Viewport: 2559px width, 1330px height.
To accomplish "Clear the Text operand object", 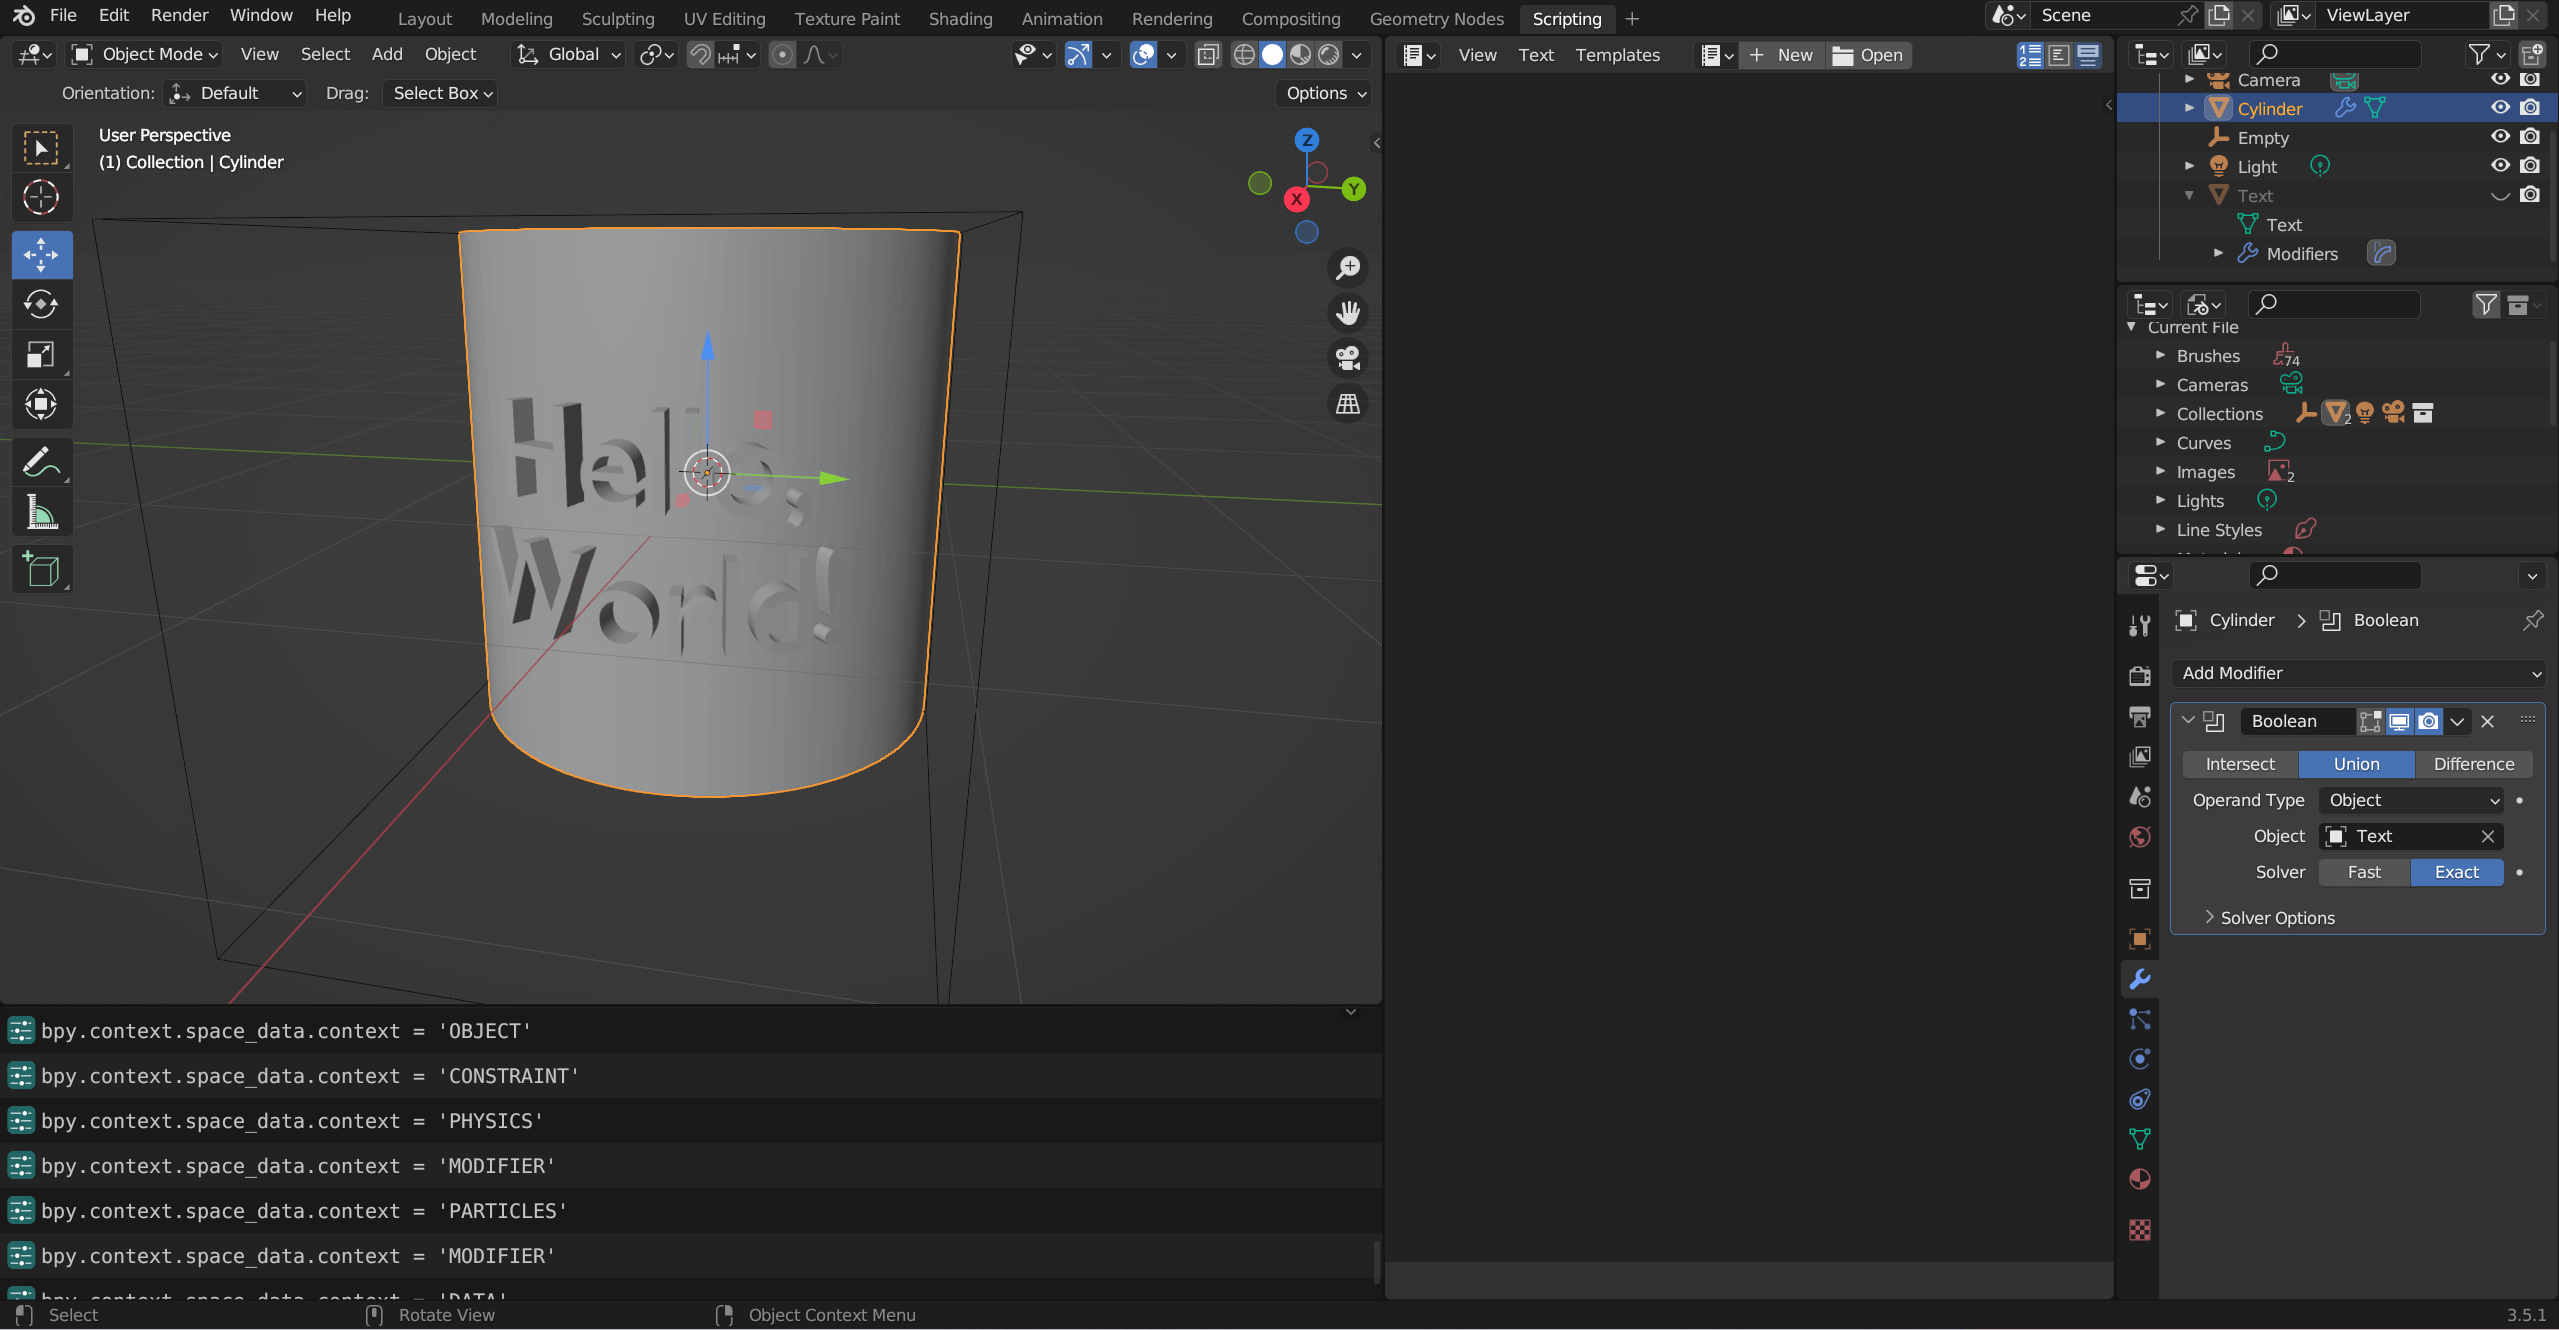I will pos(2488,836).
